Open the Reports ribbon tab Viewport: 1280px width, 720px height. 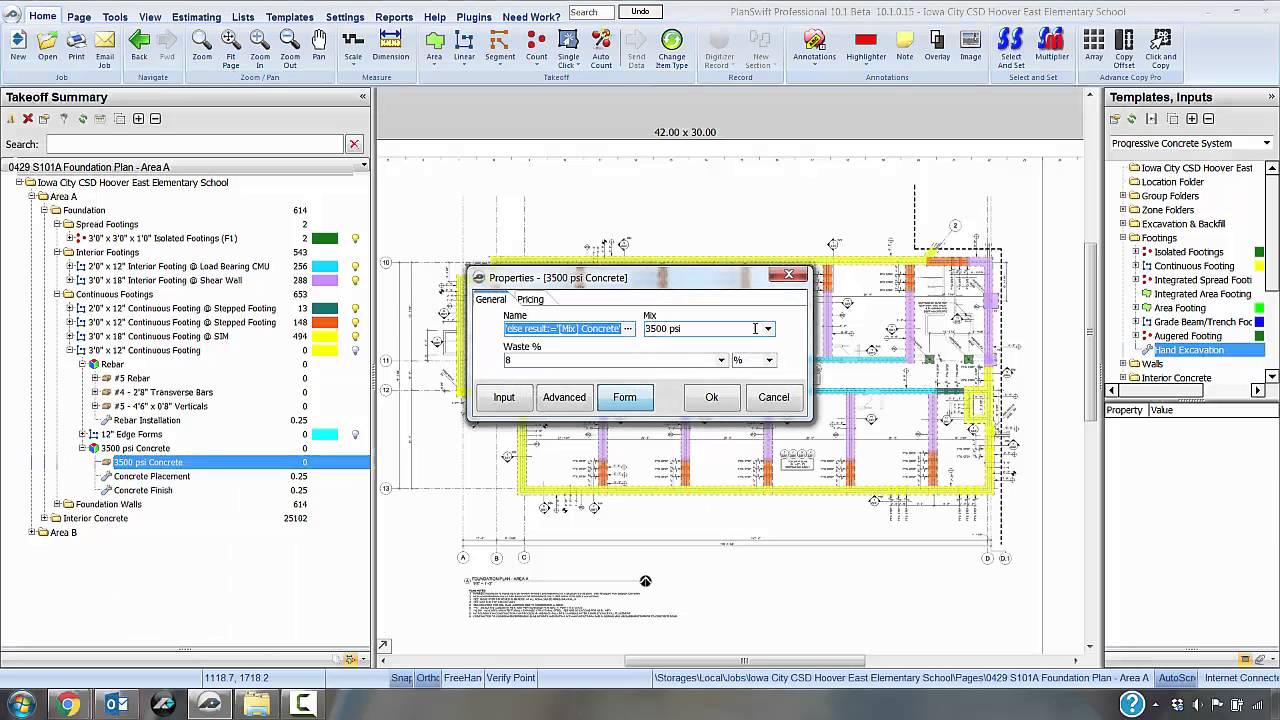(x=394, y=17)
